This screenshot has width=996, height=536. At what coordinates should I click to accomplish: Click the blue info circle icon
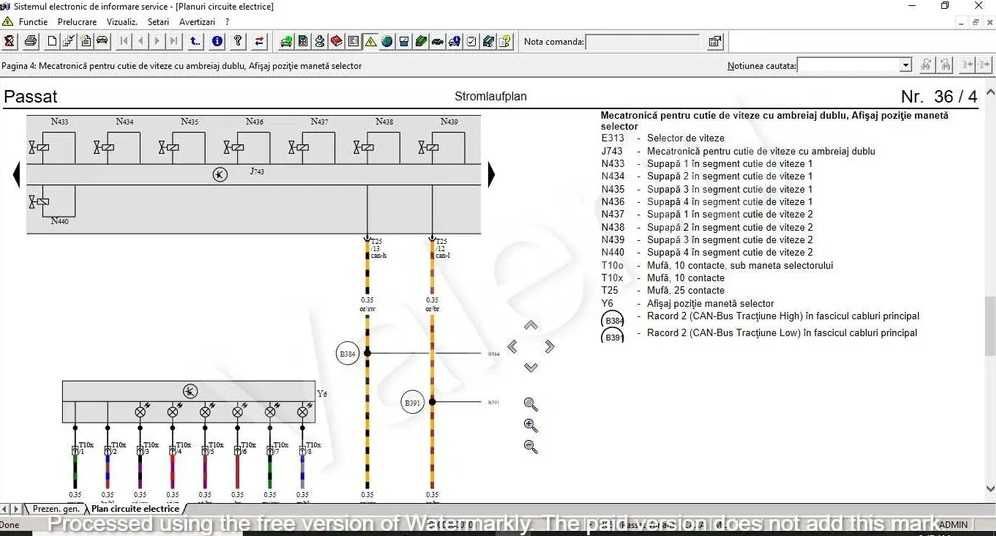coord(217,41)
